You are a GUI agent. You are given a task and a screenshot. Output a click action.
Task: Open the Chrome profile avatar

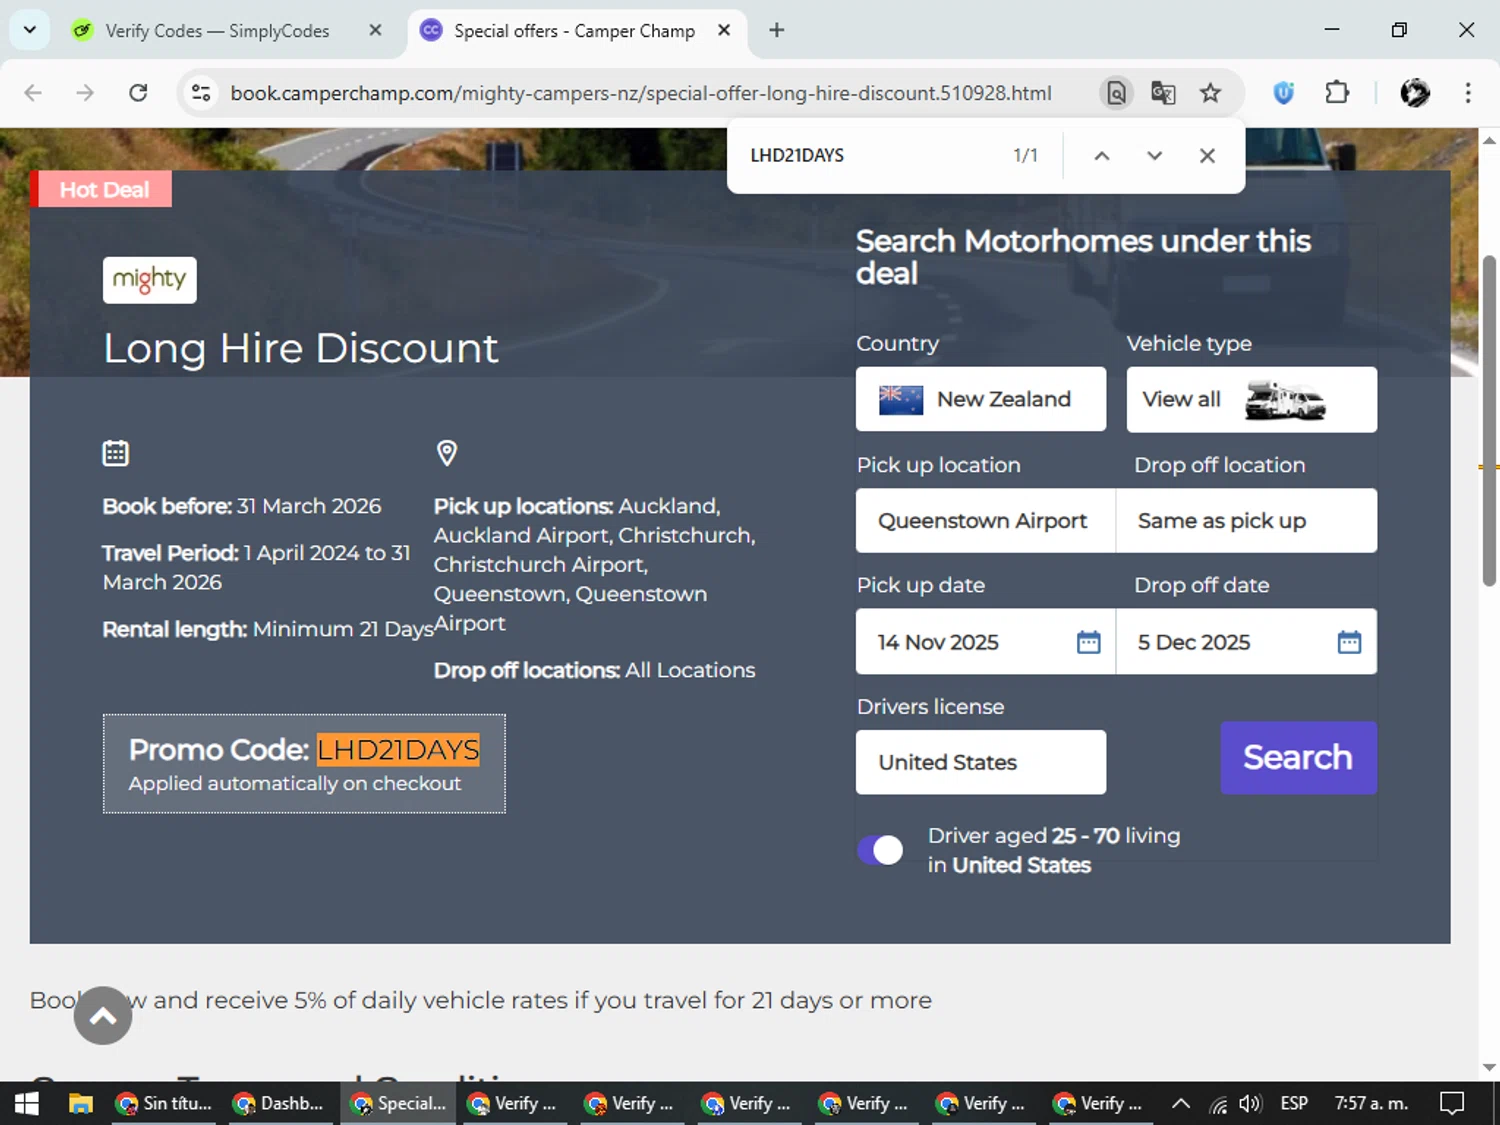[1415, 93]
